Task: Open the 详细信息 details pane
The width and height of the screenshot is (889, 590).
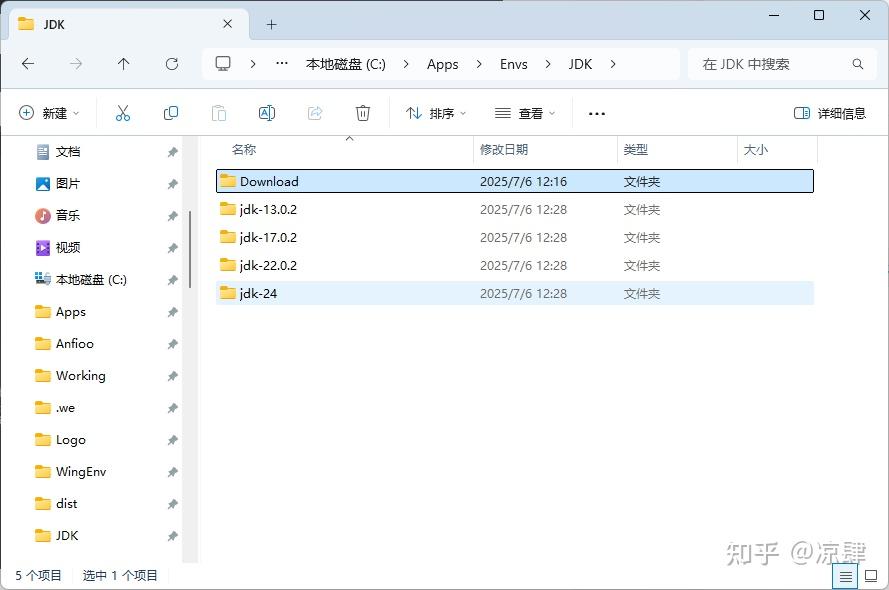Action: [831, 112]
